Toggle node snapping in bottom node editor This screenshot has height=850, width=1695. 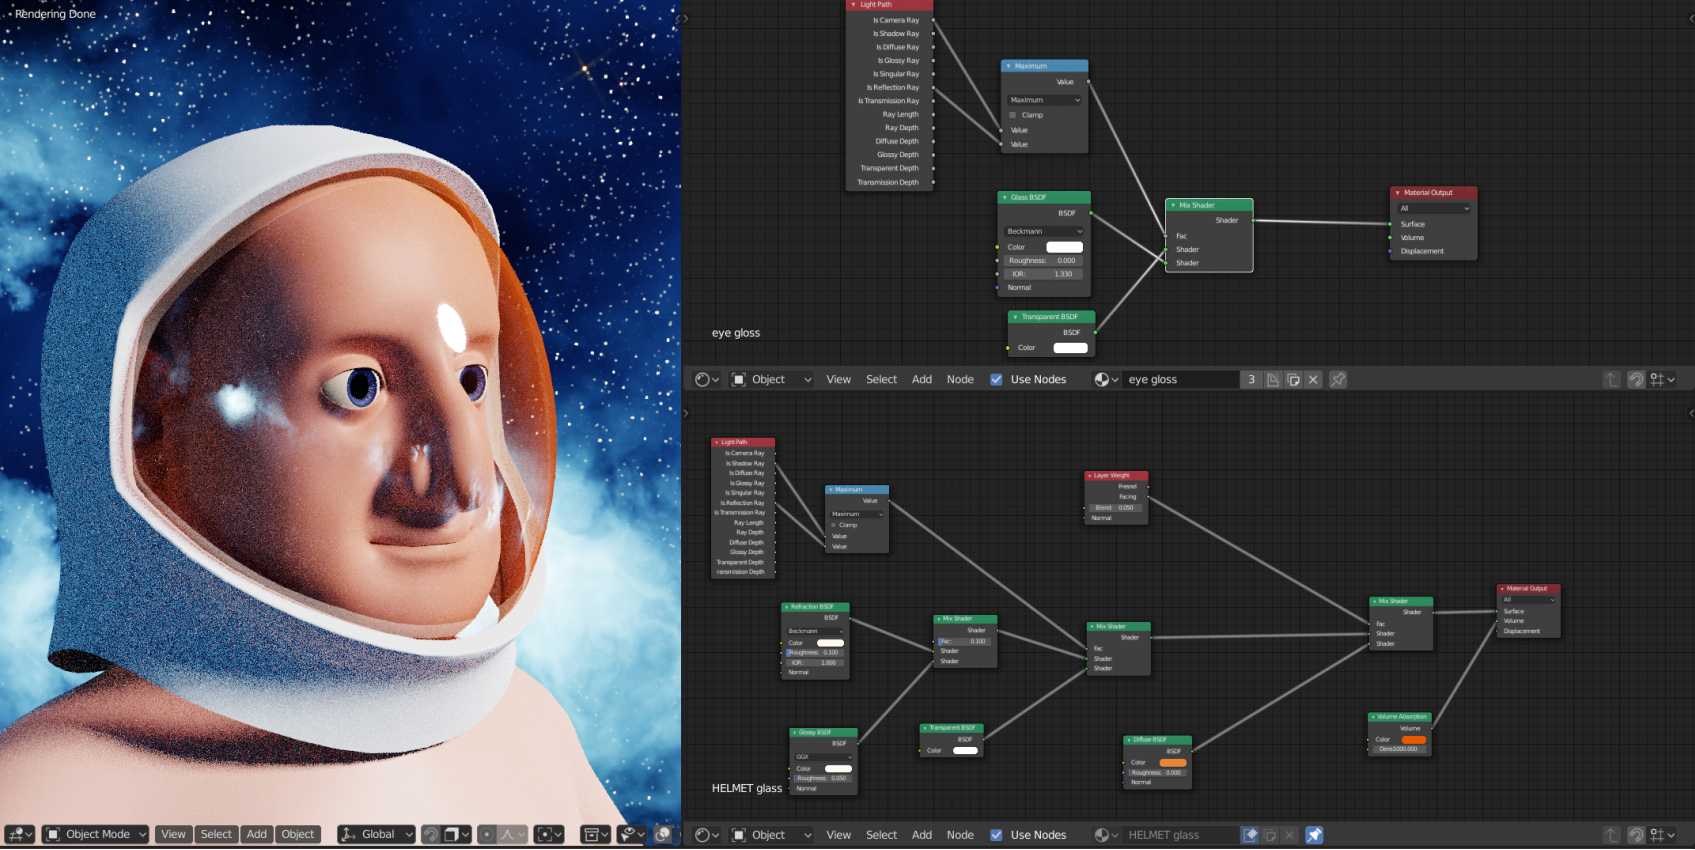[x=1636, y=835]
